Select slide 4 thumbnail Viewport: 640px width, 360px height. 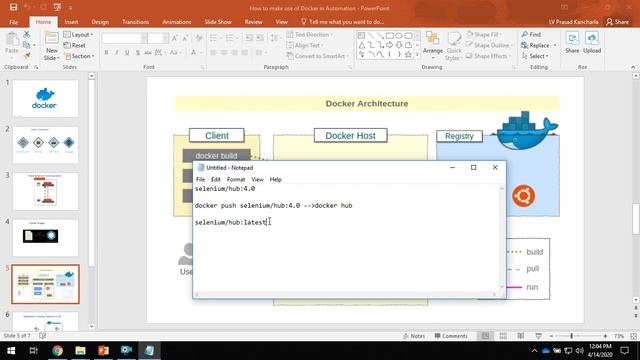pos(45,237)
